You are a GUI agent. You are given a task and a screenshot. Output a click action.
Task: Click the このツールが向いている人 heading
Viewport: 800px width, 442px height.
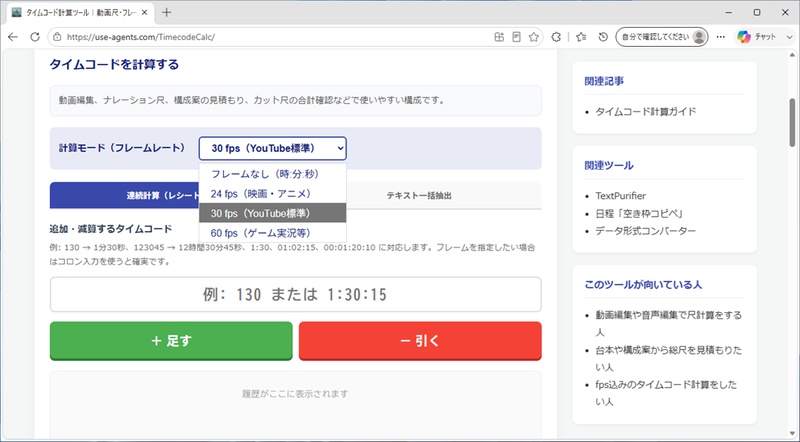(643, 285)
